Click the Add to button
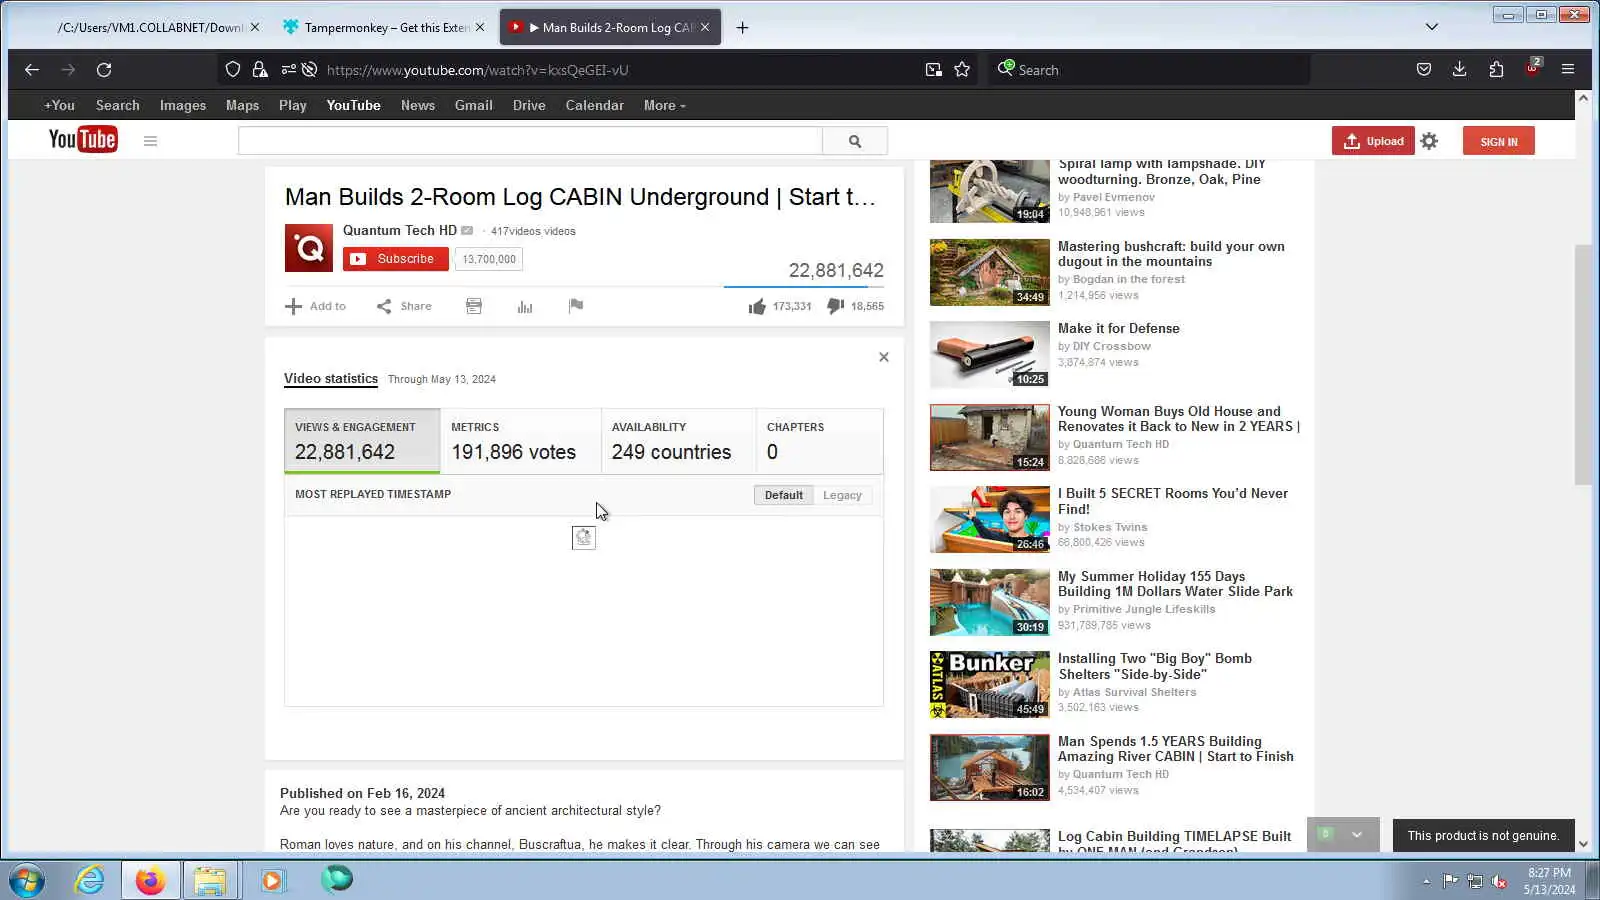The height and width of the screenshot is (900, 1600). click(315, 306)
